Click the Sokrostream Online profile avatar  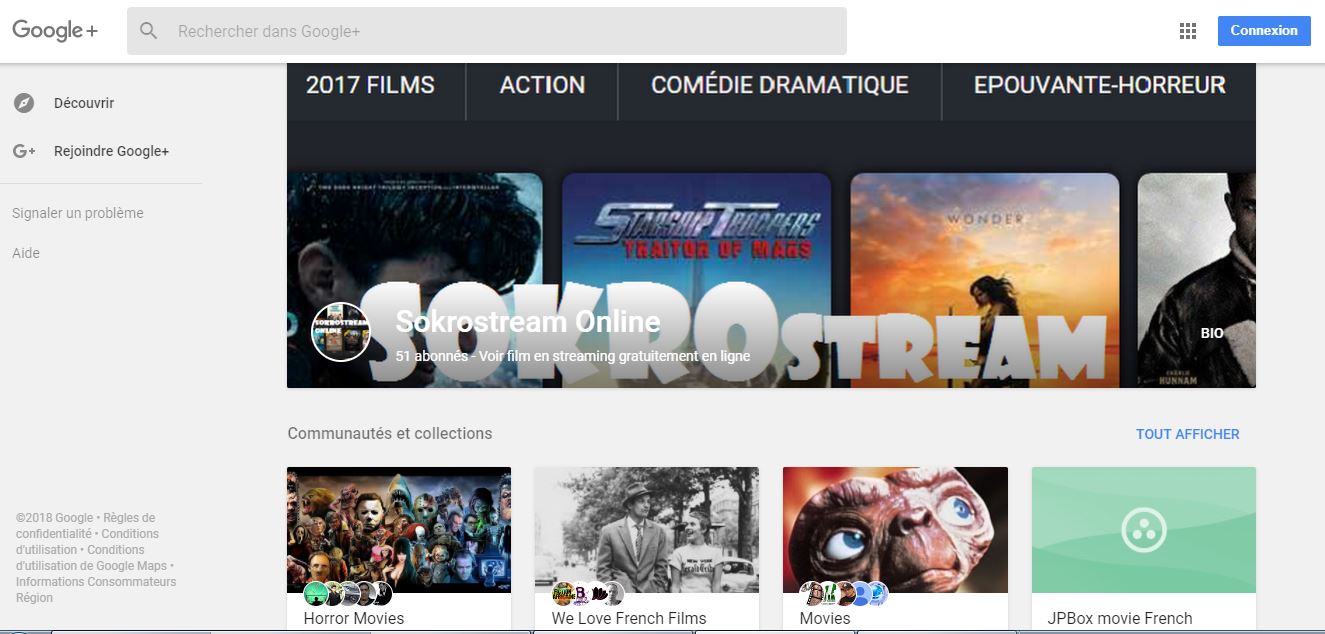(341, 331)
